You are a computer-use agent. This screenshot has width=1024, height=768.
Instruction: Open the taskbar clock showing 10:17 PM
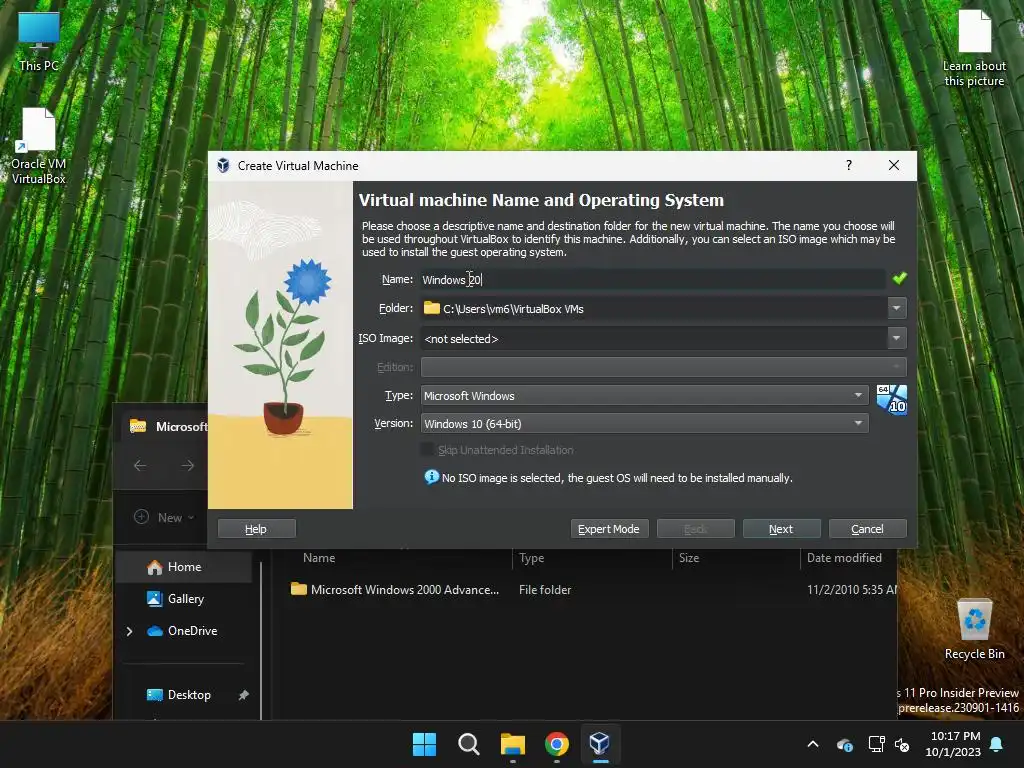pos(953,744)
